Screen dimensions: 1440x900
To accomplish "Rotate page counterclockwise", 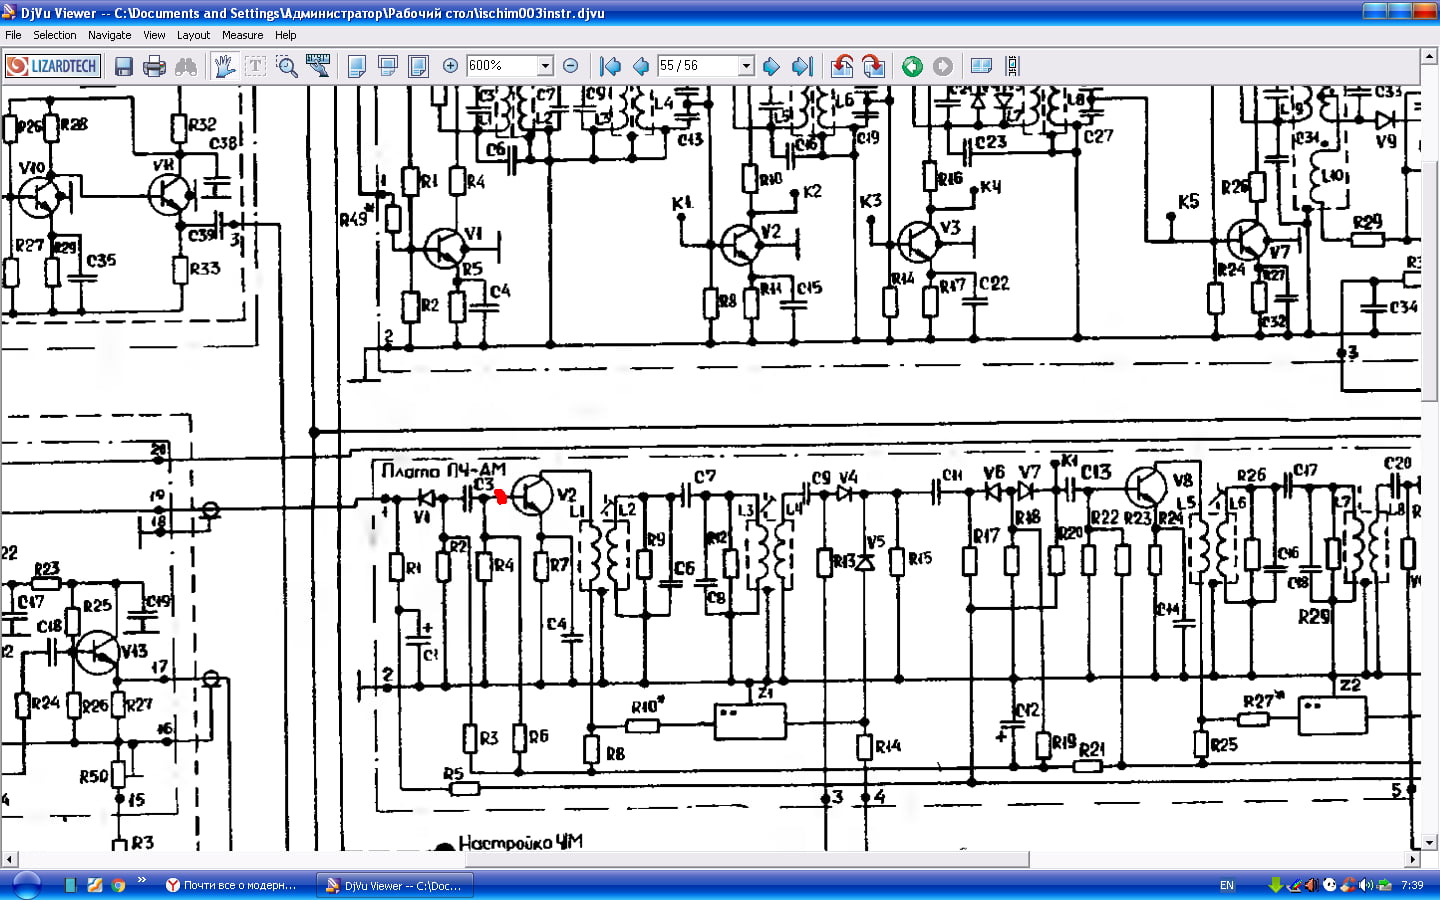I will (x=842, y=66).
